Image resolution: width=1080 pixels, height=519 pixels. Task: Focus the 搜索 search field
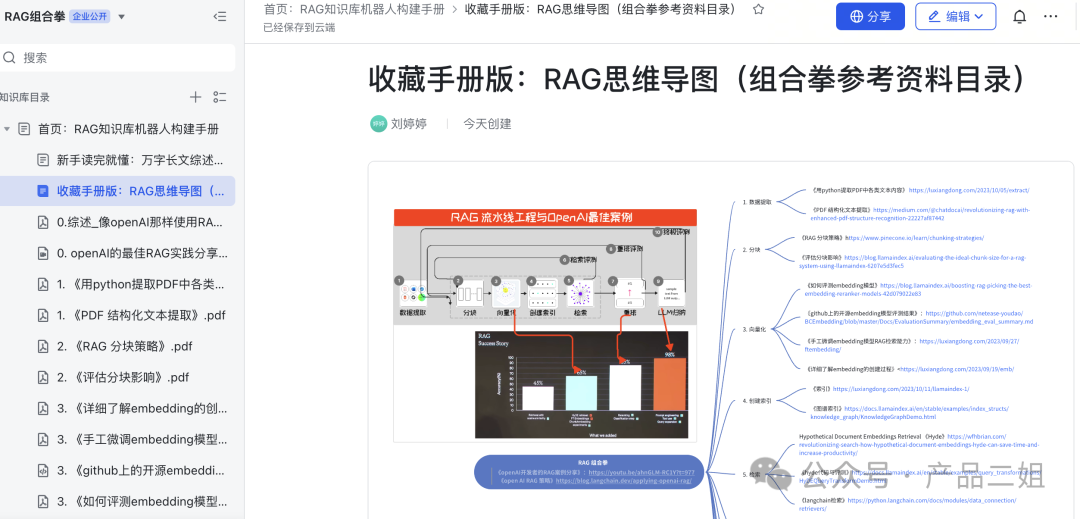click(117, 58)
